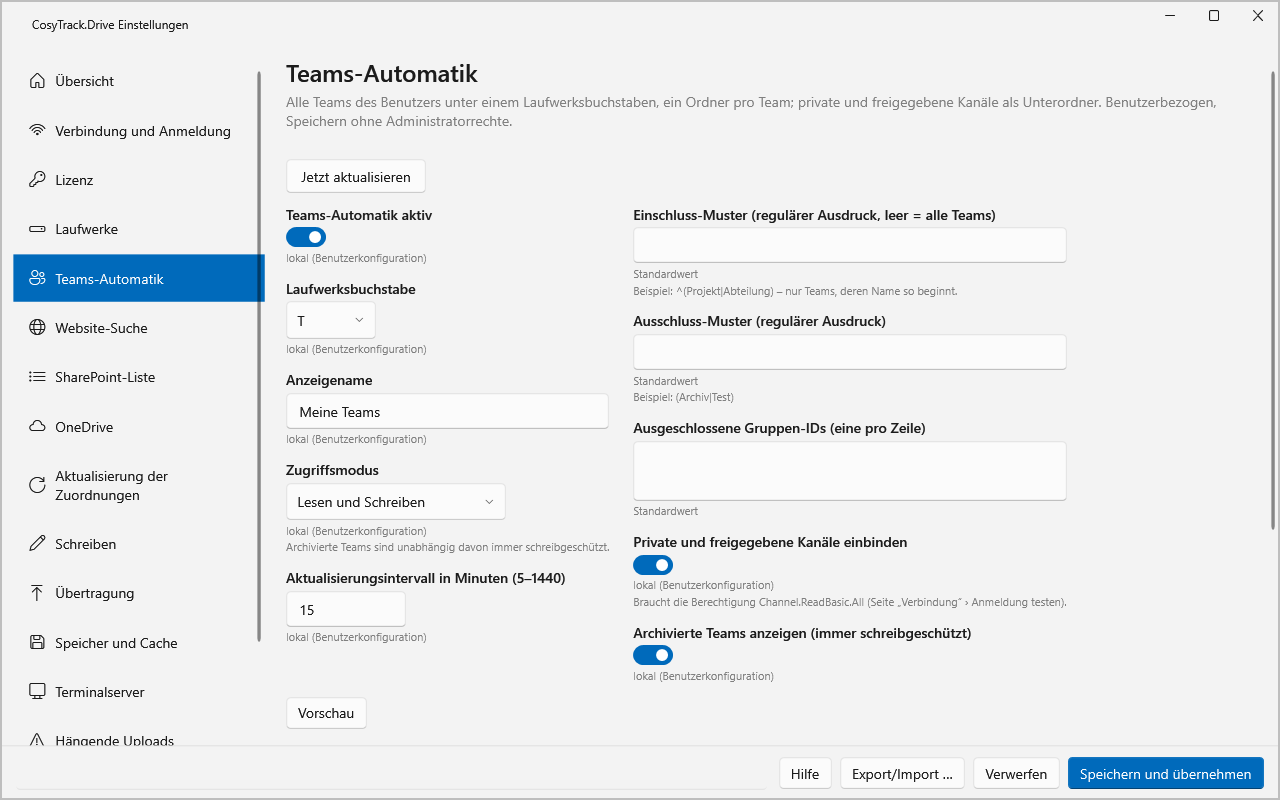Click the Übersicht home icon
The height and width of the screenshot is (800, 1280).
(x=37, y=81)
